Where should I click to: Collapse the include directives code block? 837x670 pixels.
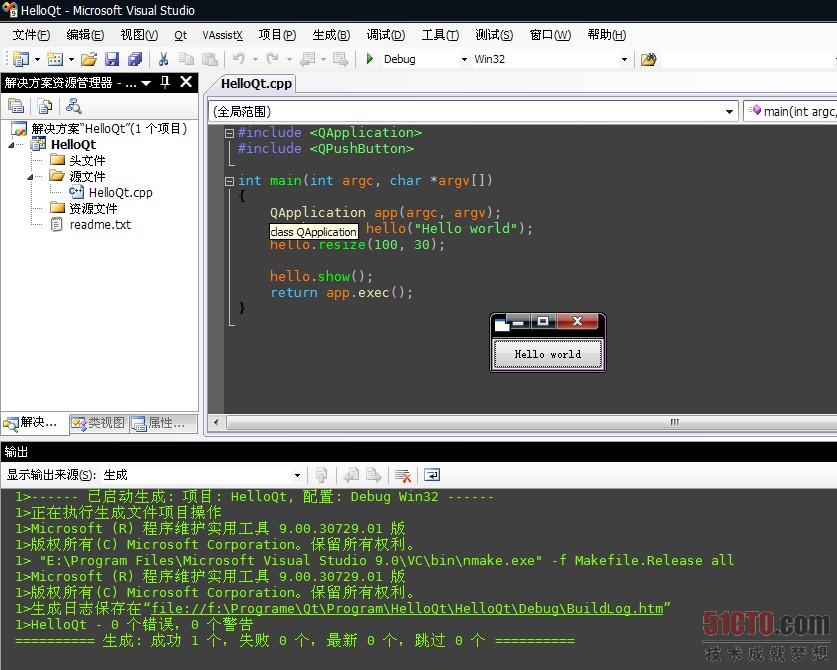(229, 133)
